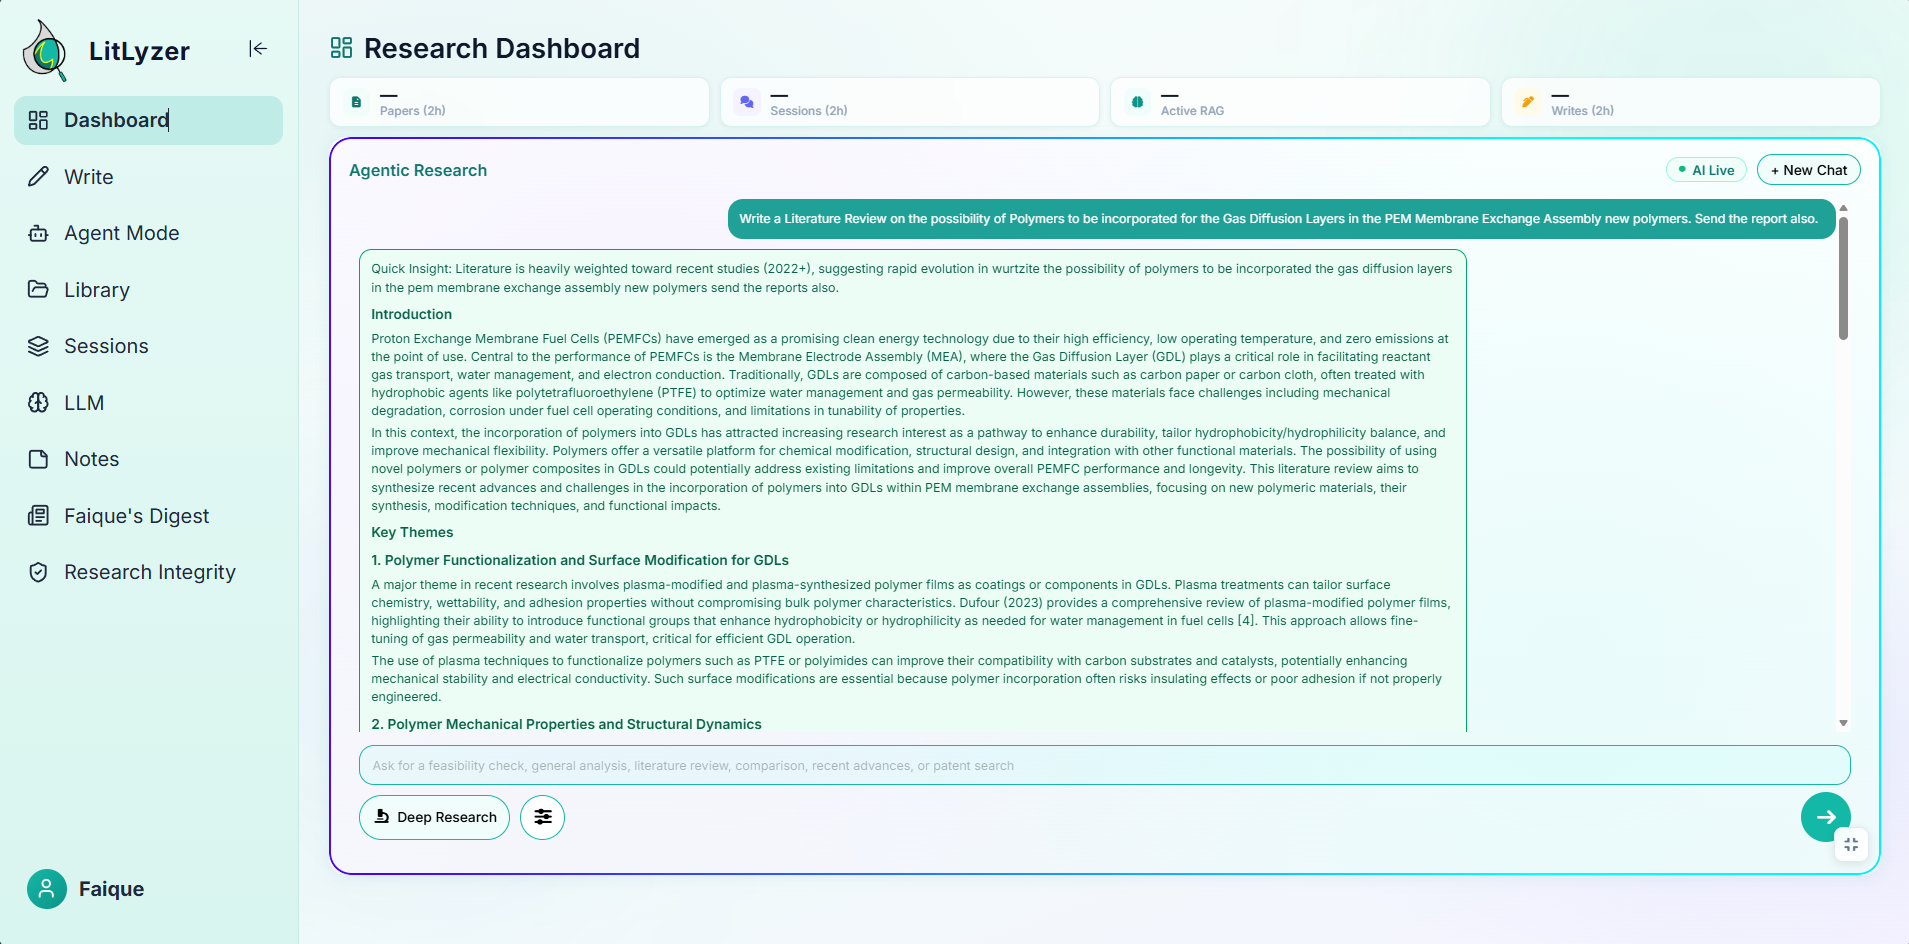
Task: Click the Introduction heading in the report
Action: point(411,314)
